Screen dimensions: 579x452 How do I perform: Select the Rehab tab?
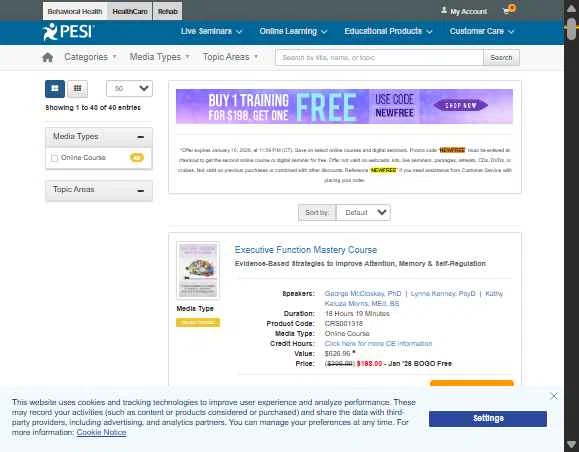pyautogui.click(x=168, y=11)
